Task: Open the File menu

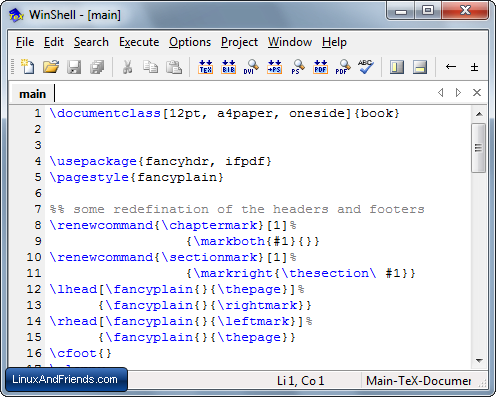Action: tap(25, 42)
